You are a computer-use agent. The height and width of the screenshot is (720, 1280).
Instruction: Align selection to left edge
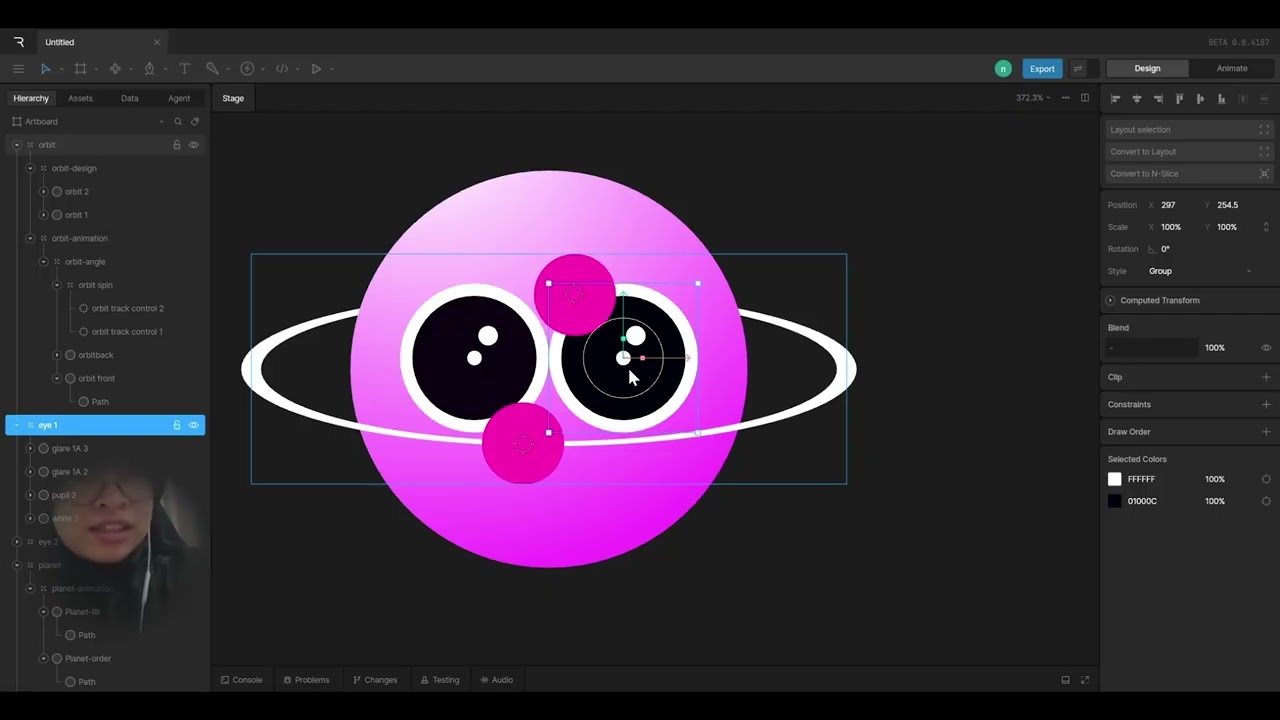click(1116, 99)
